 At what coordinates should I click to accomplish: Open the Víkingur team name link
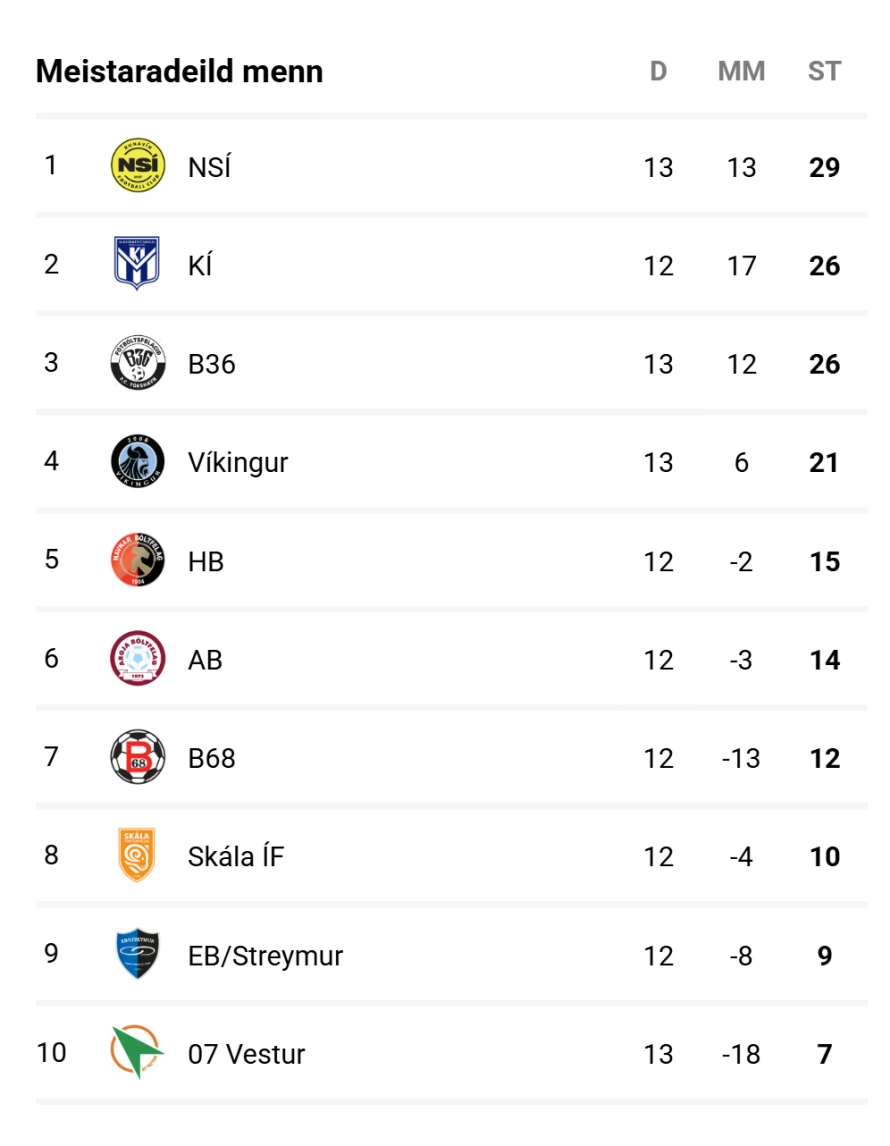point(237,463)
